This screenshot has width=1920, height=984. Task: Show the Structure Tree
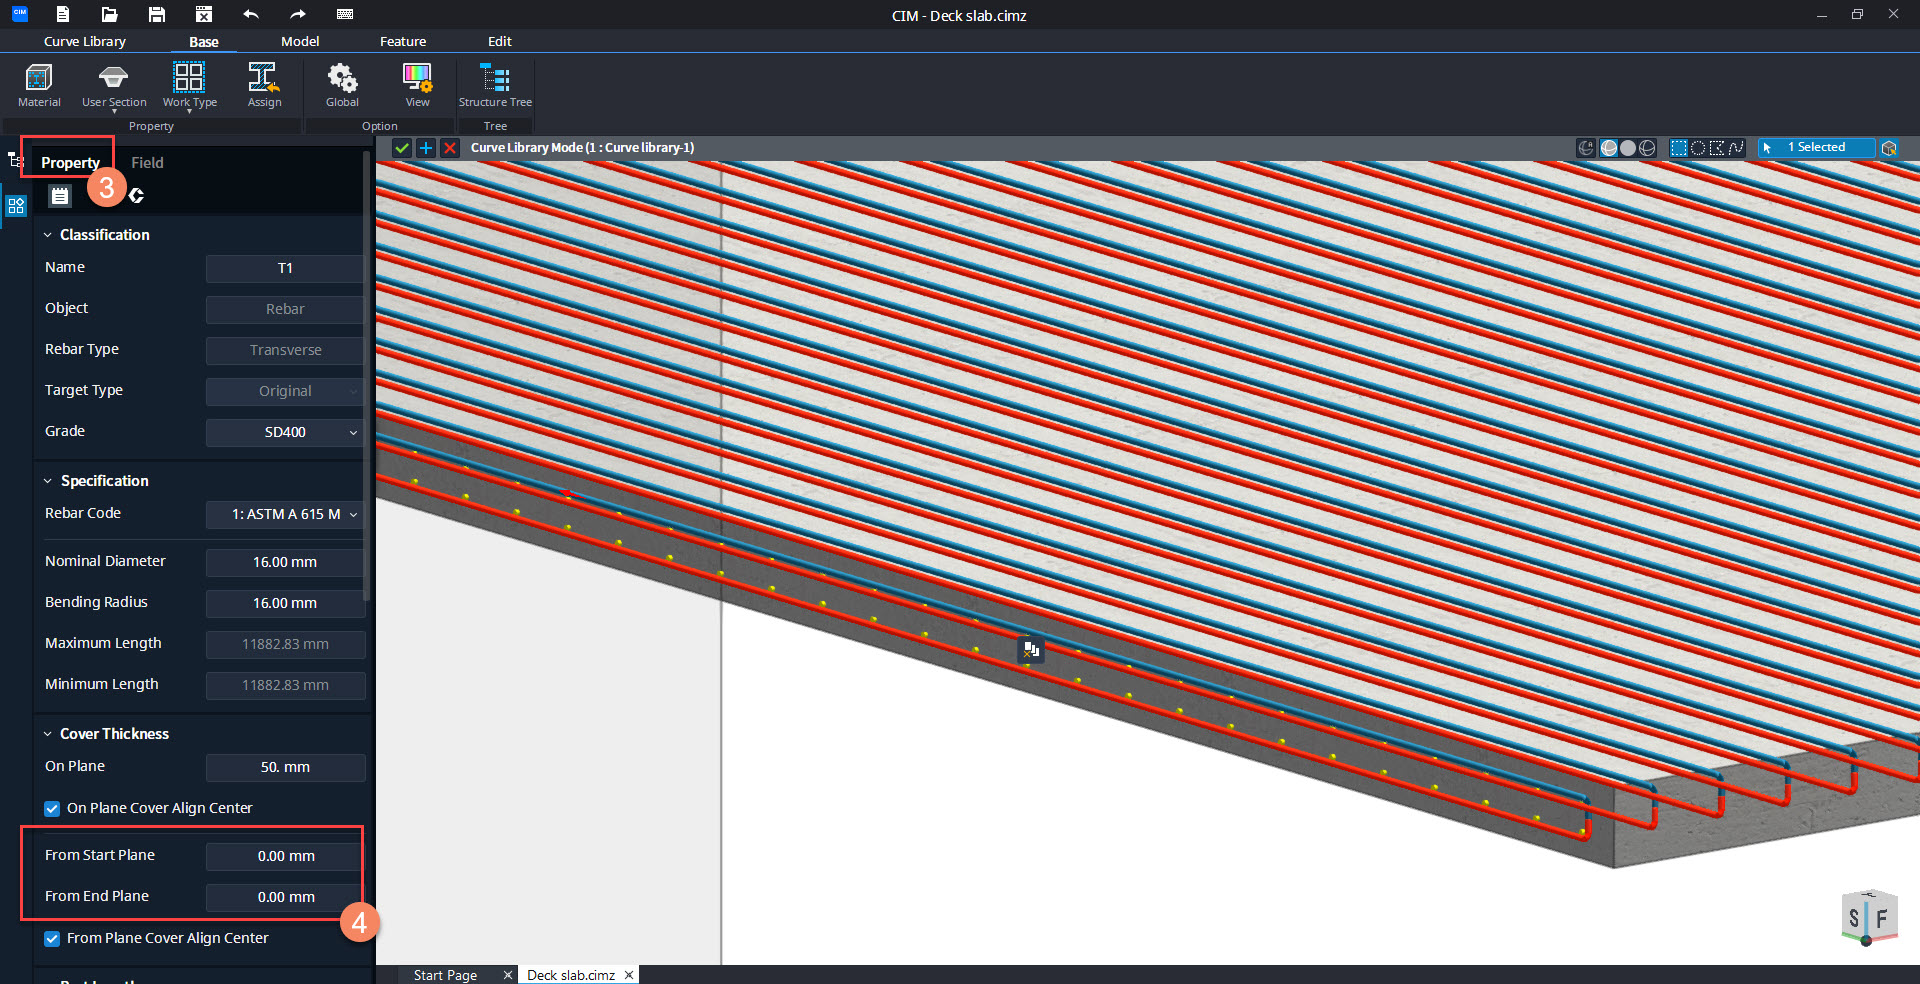pos(495,85)
